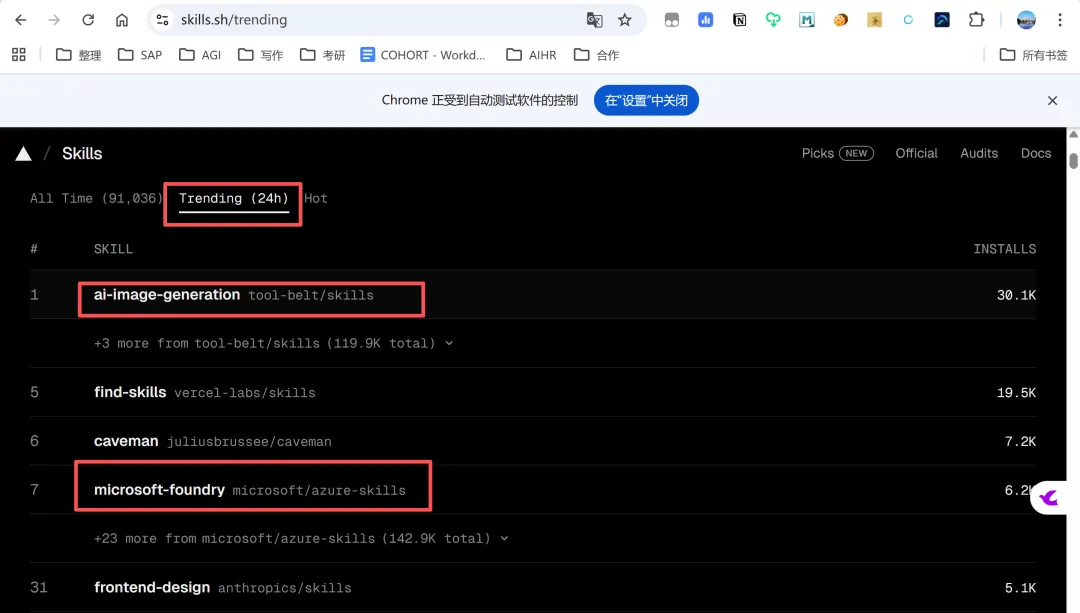Screen dimensions: 1080x613
Task: Click the 19.5K installs value
Action: [1016, 393]
